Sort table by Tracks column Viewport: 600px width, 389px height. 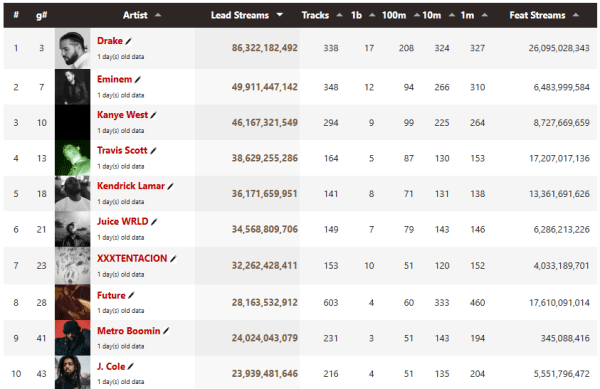coord(315,15)
